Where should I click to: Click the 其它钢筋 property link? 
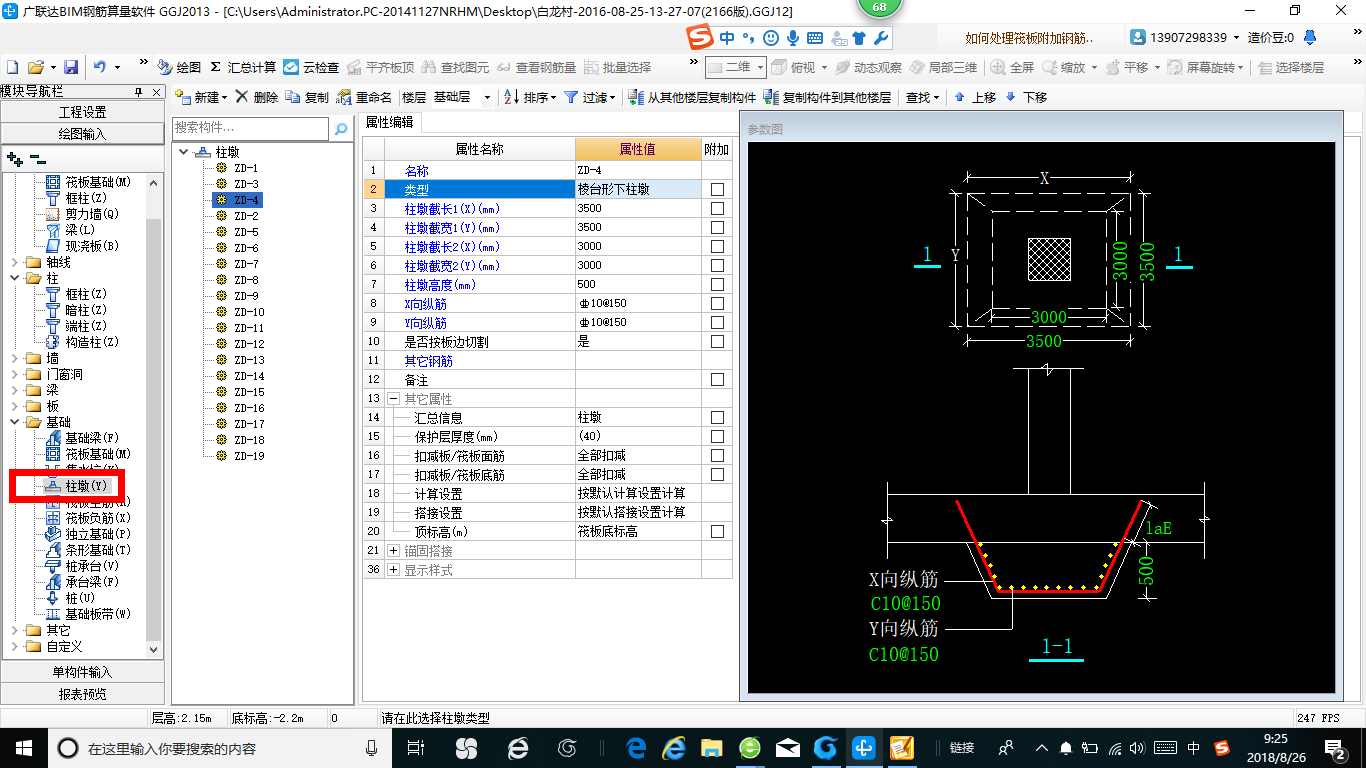tap(428, 360)
